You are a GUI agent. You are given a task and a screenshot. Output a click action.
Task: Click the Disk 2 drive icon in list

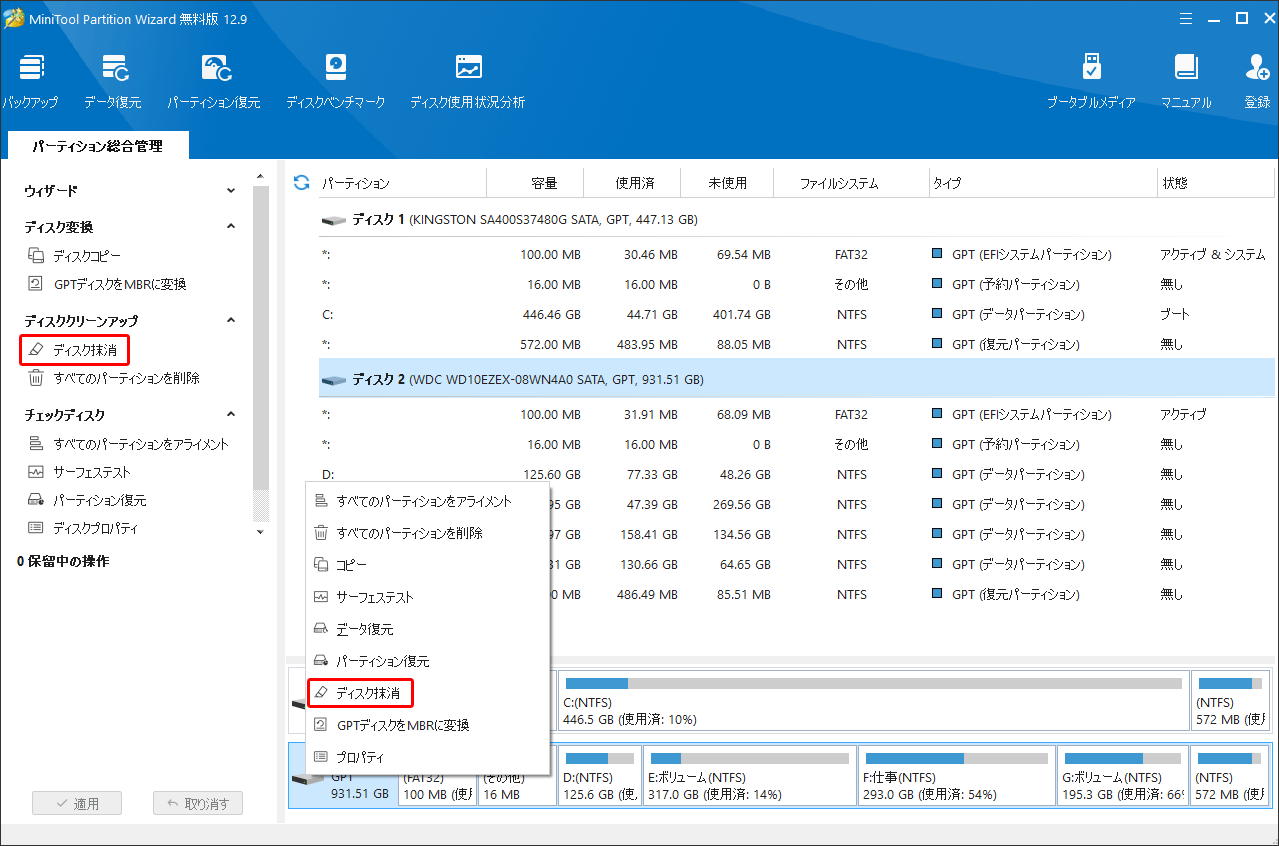tap(332, 380)
